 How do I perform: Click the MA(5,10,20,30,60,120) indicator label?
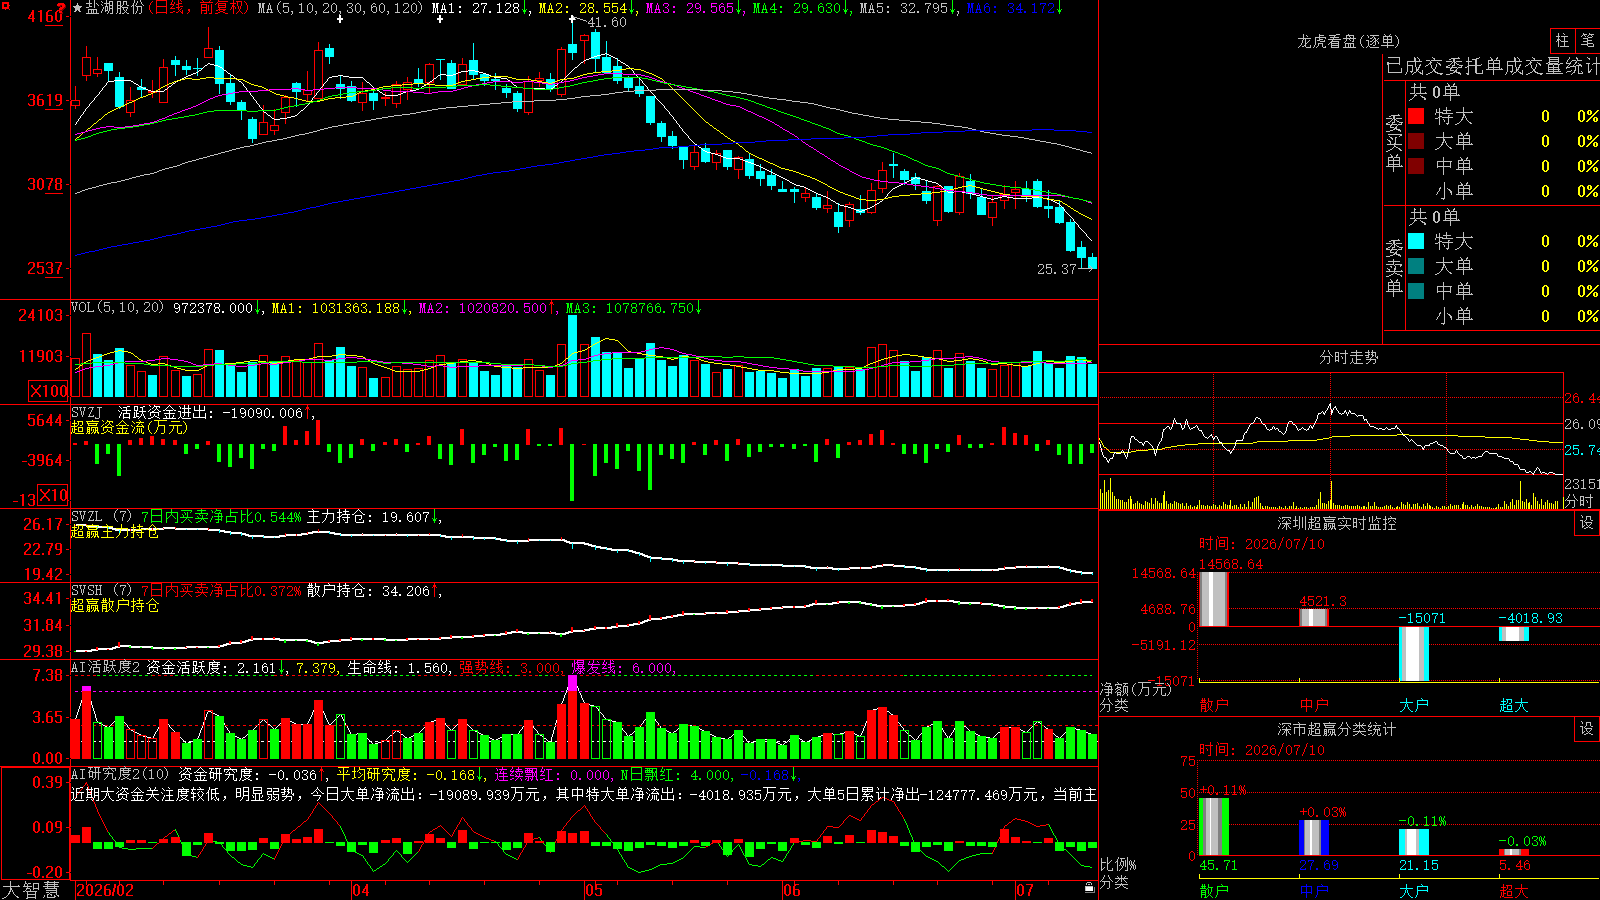point(341,8)
